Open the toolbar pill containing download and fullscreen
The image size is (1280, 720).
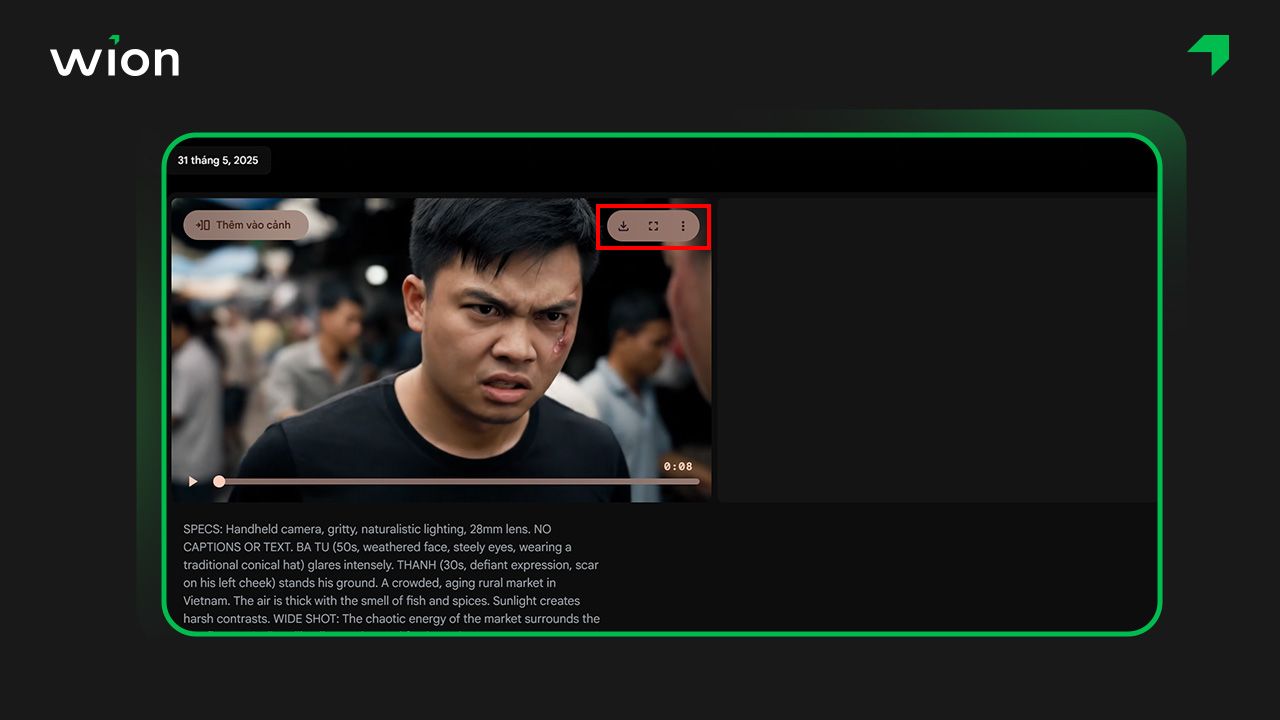tap(653, 226)
